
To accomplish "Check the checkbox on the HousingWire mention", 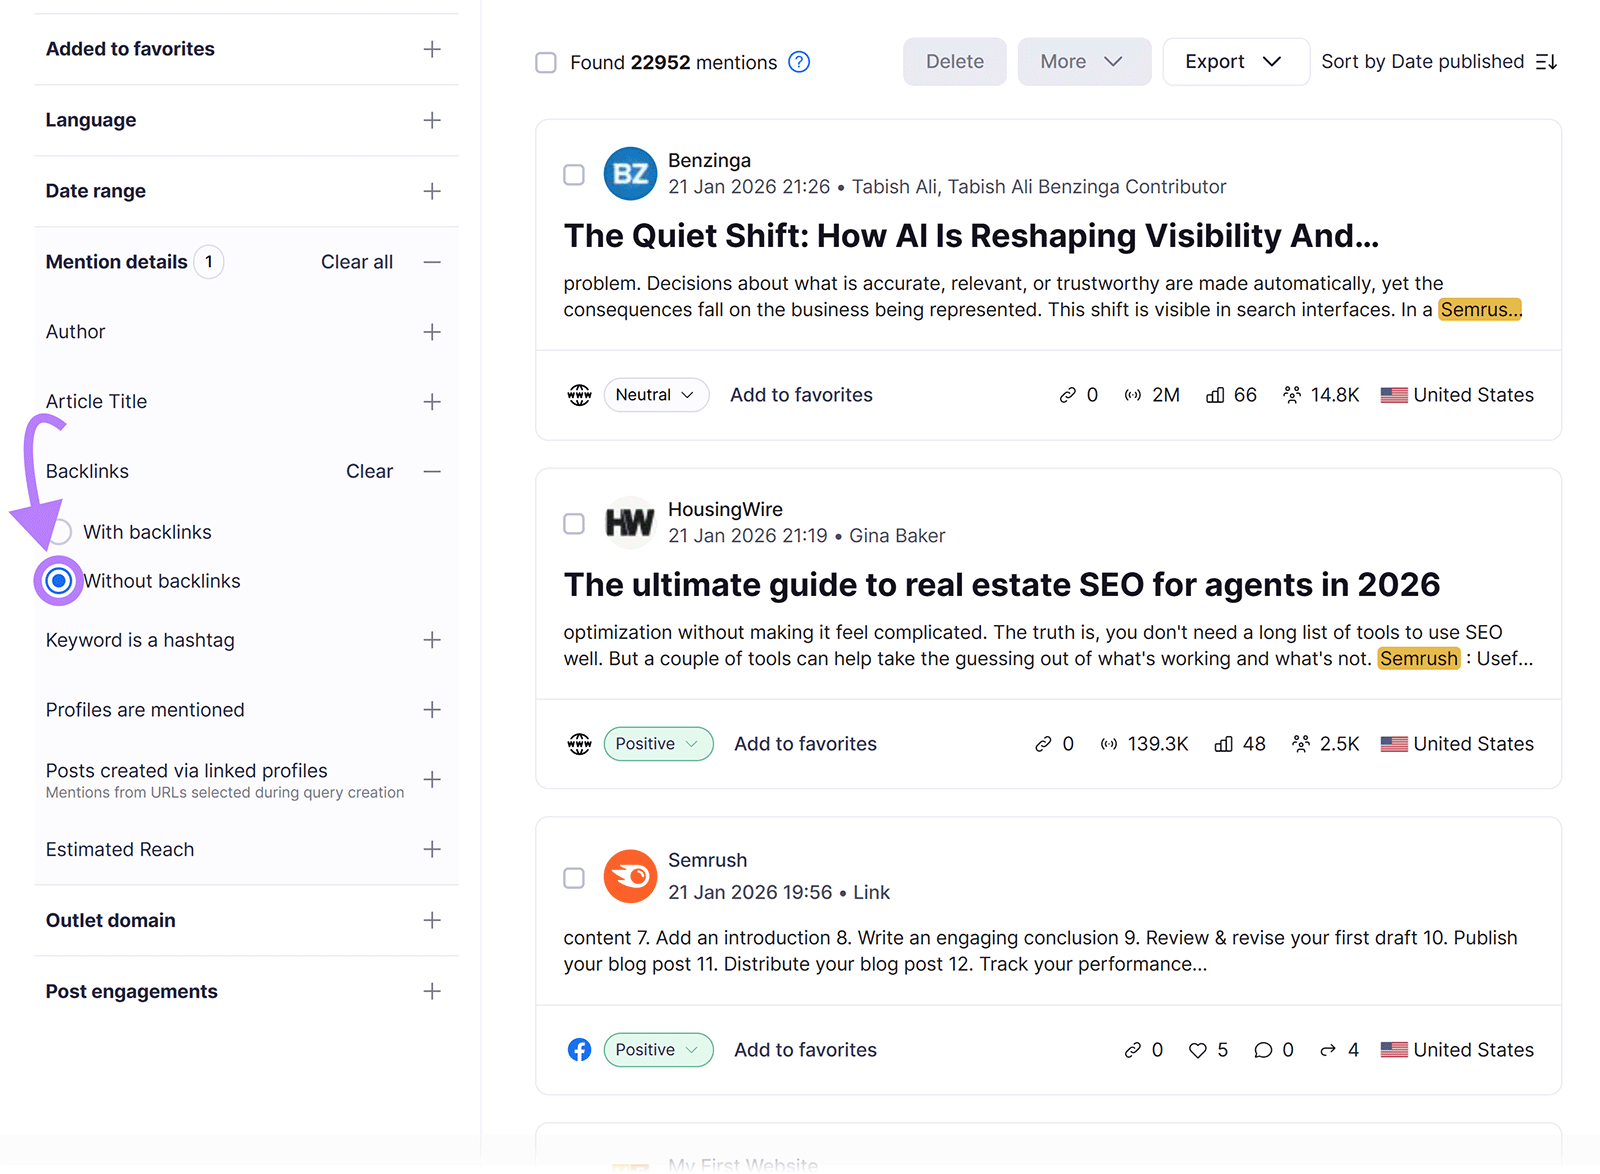I will 574,523.
